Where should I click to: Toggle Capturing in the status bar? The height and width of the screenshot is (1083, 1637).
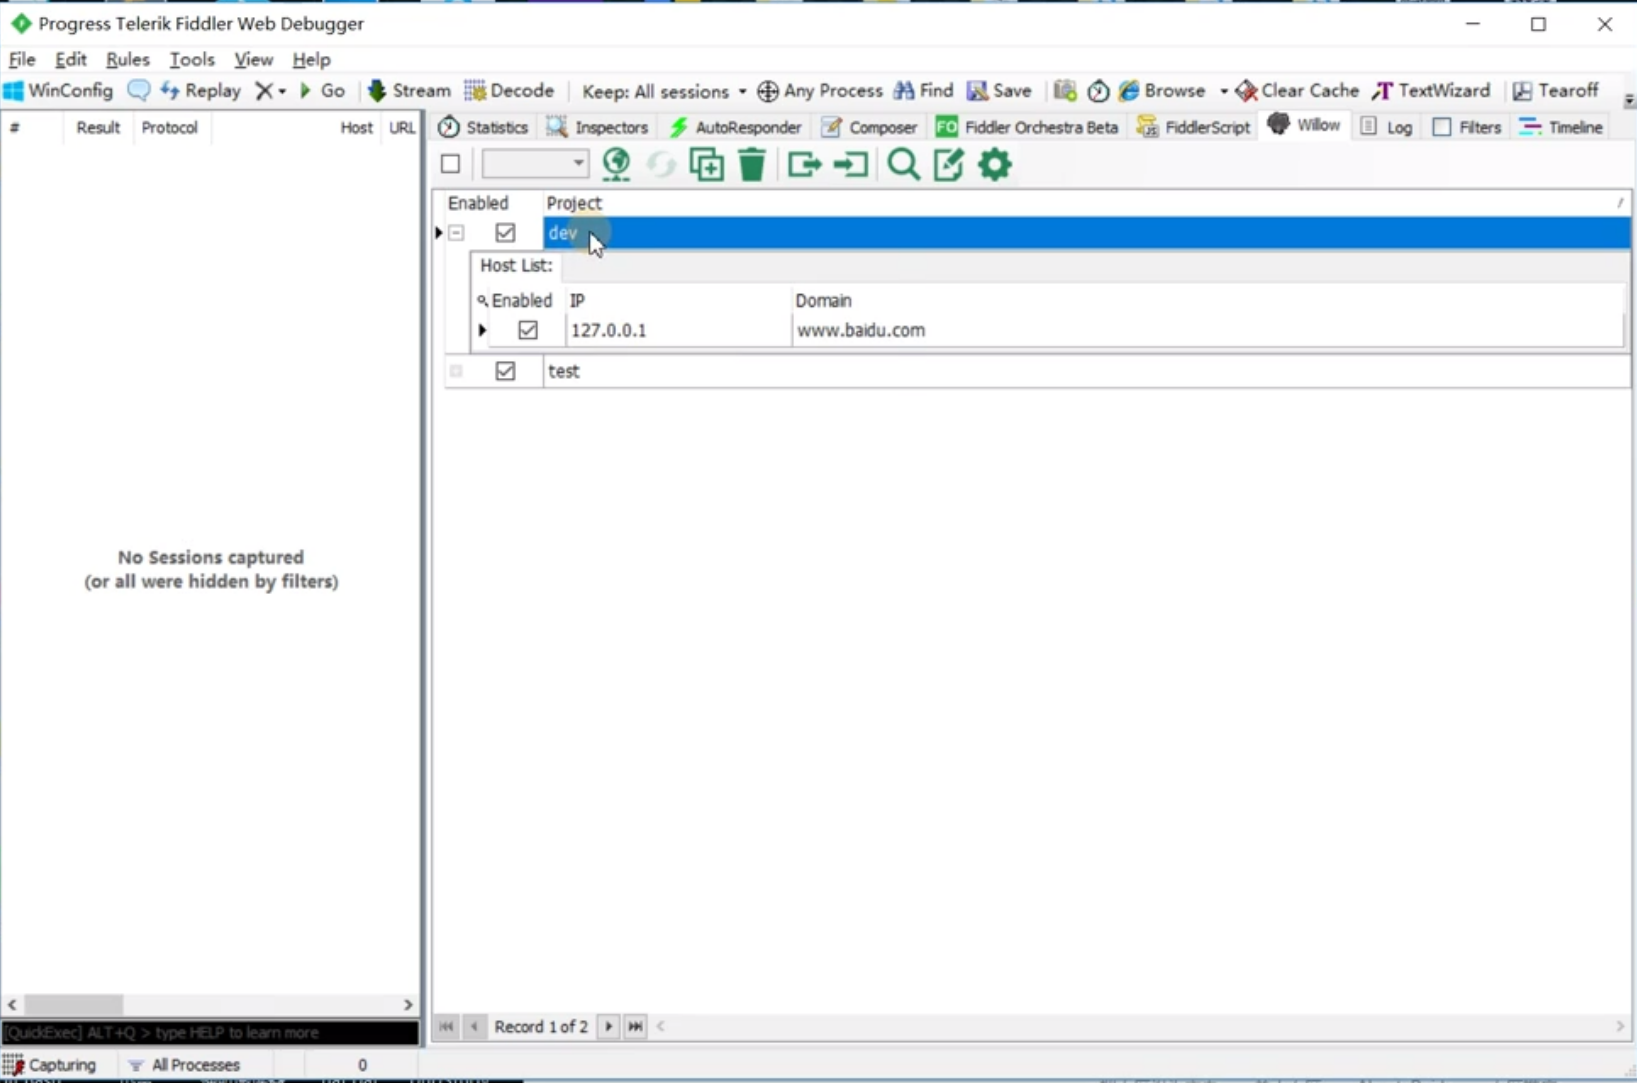click(x=50, y=1065)
